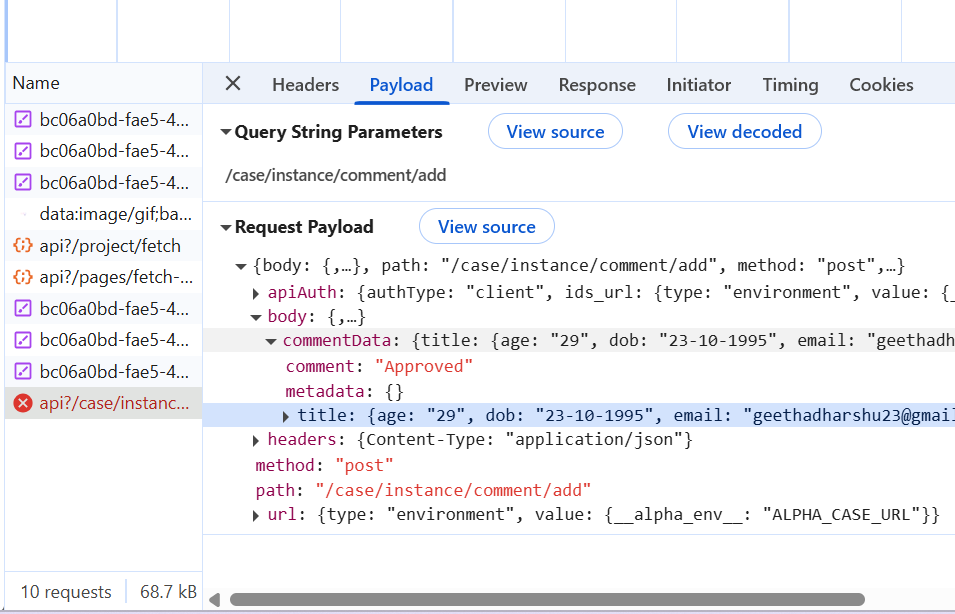
Task: Open the Preview tab
Action: tap(496, 85)
